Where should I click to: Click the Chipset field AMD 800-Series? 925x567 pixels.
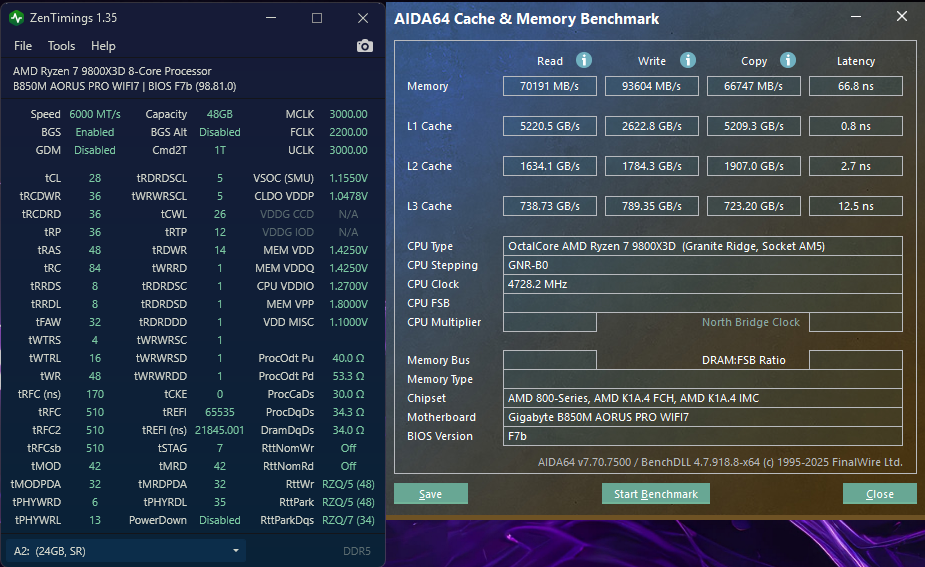pos(703,398)
